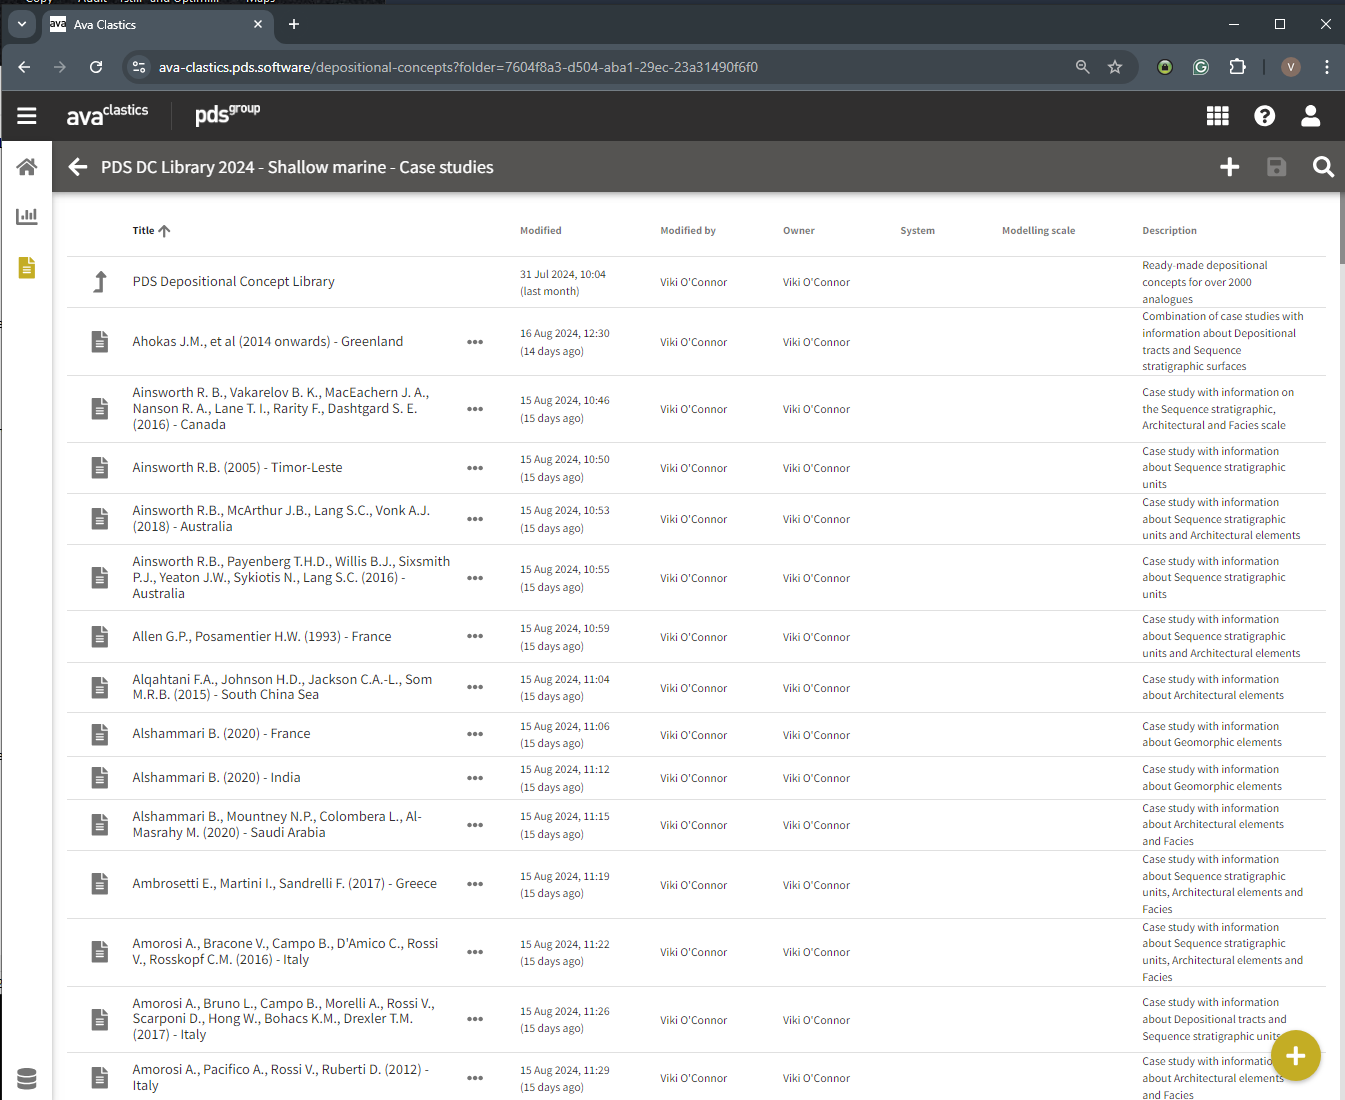The height and width of the screenshot is (1100, 1345).
Task: Click document icon for Ahokas Greenland row
Action: [100, 342]
